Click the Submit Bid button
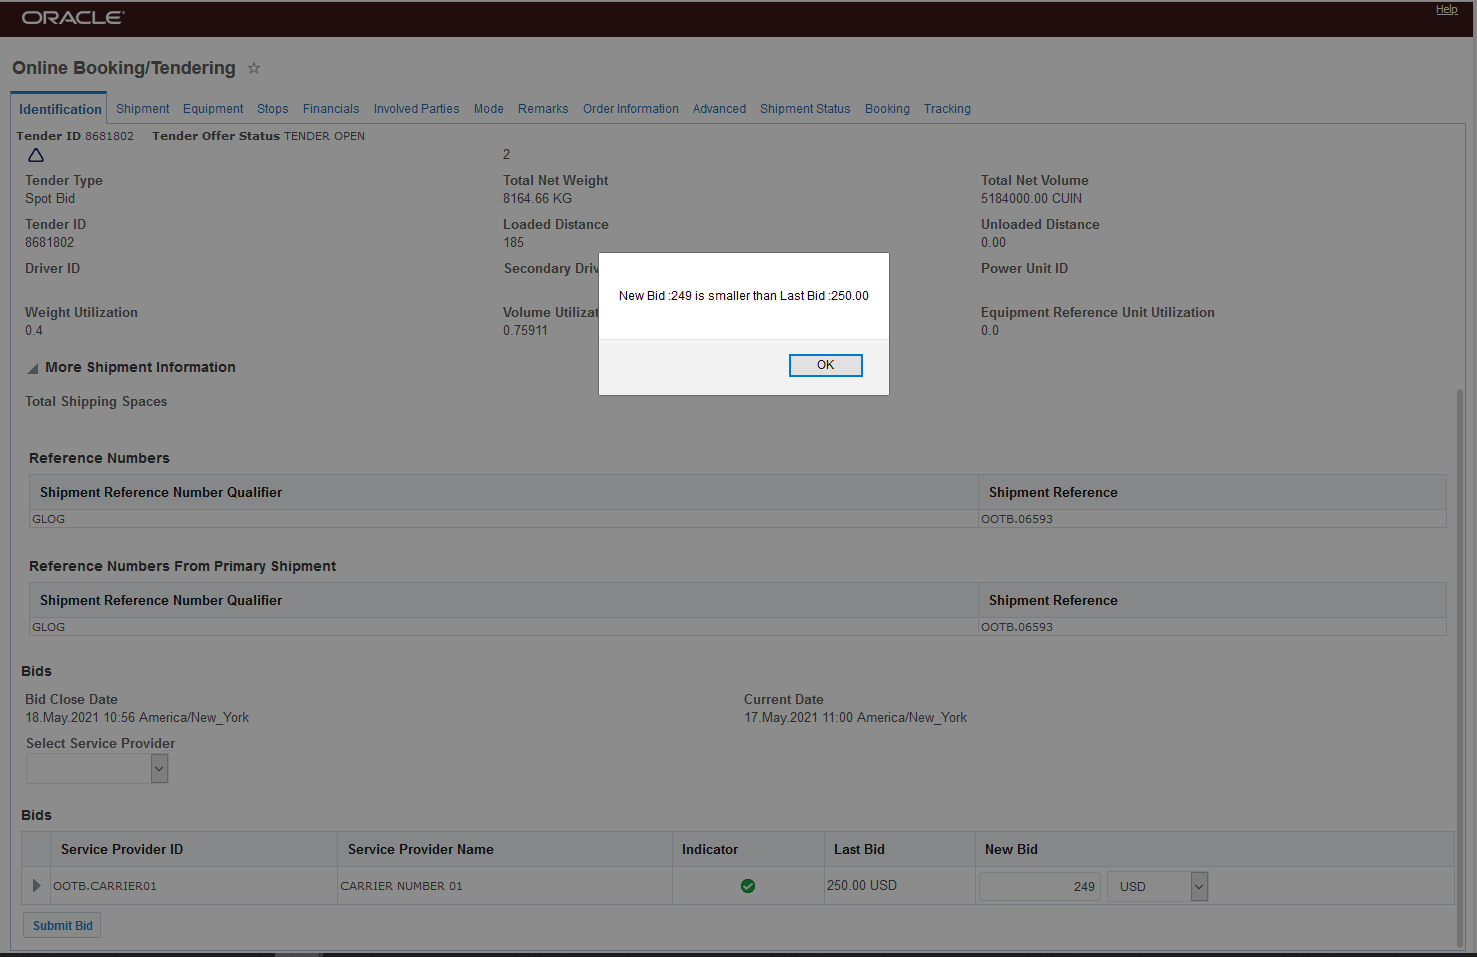This screenshot has height=957, width=1477. [62, 926]
